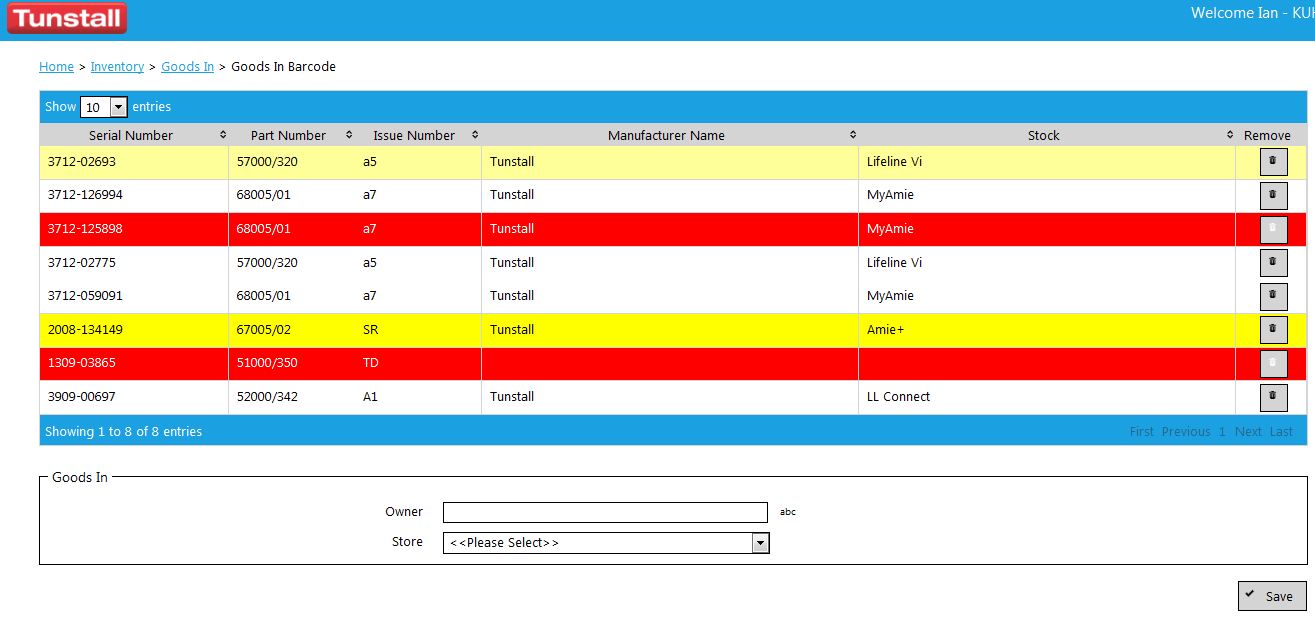Remove the 3712-126994 MyAmie entry
Viewport: 1315px width, 621px height.
pos(1272,195)
